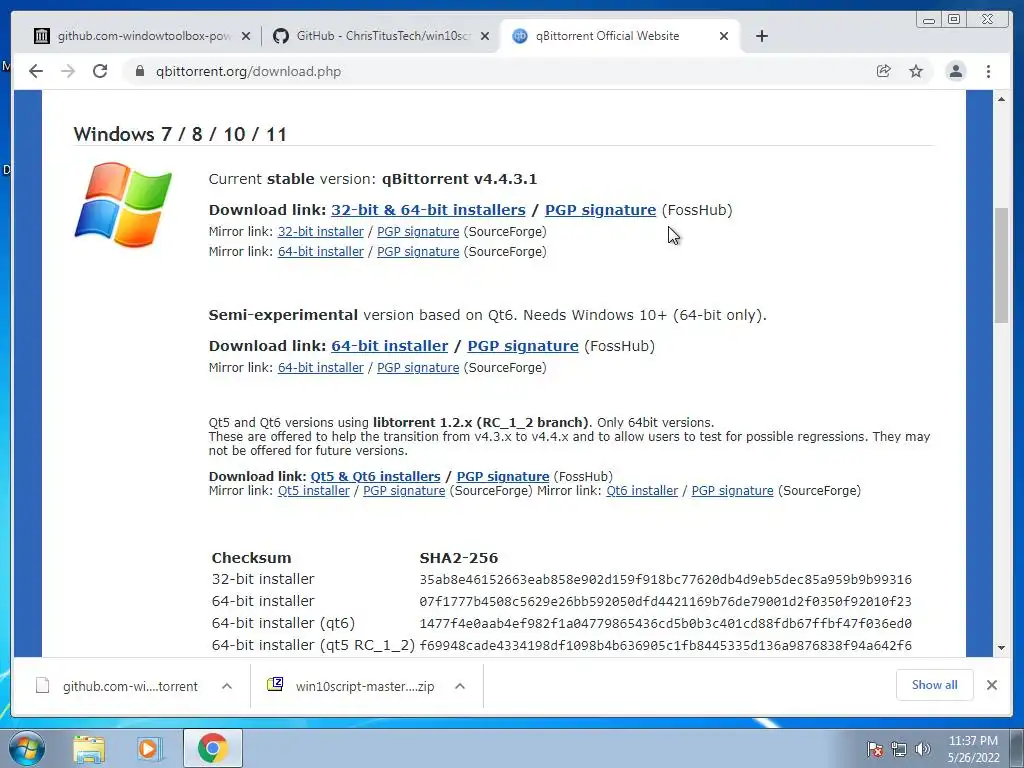Screen dimensions: 1024x768
Task: Dismiss the downloads bar
Action: pos(991,685)
